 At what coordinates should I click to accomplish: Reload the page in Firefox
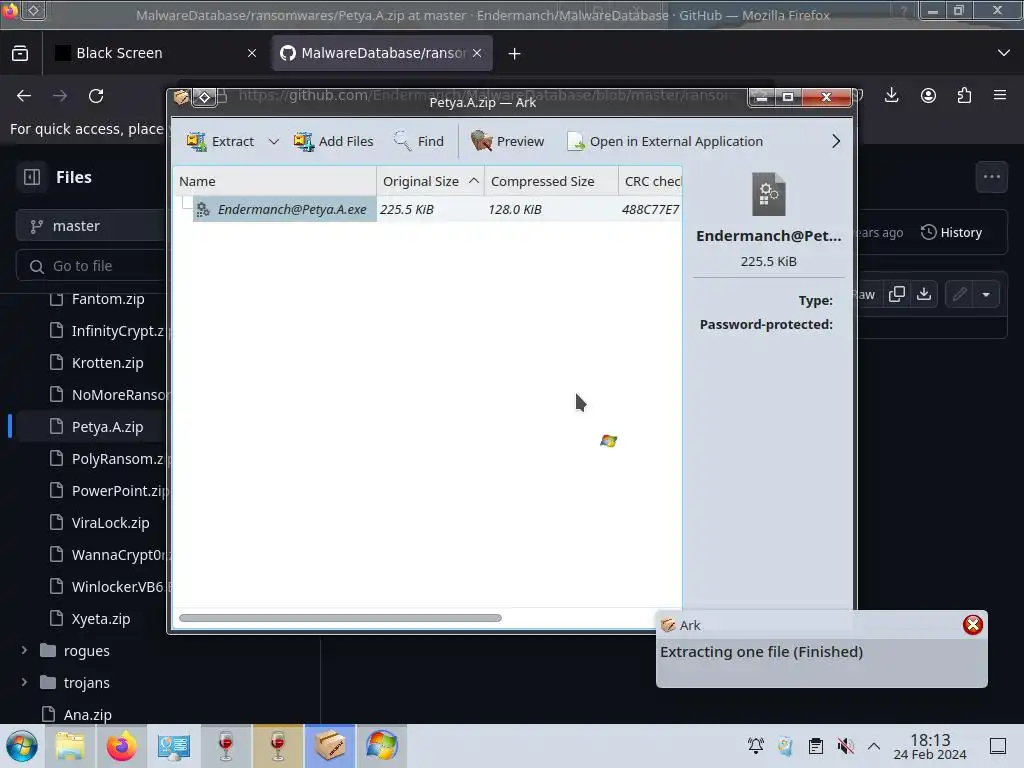(x=96, y=96)
